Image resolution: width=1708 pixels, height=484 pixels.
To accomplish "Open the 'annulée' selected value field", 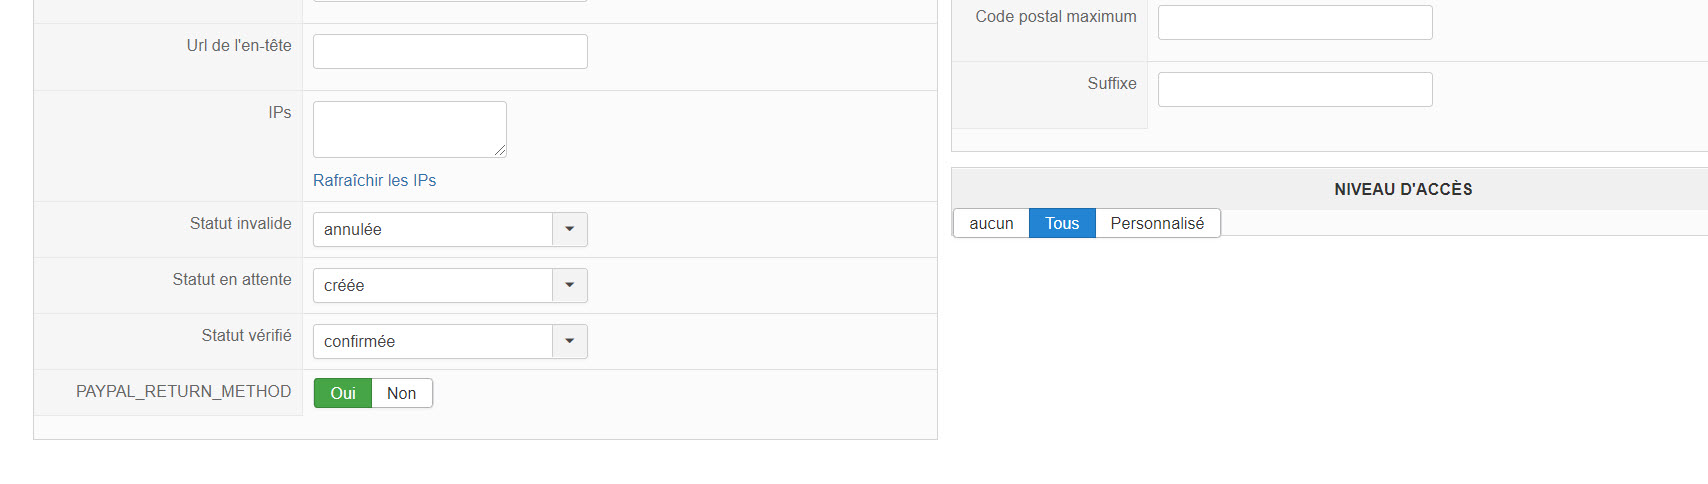I will 433,229.
